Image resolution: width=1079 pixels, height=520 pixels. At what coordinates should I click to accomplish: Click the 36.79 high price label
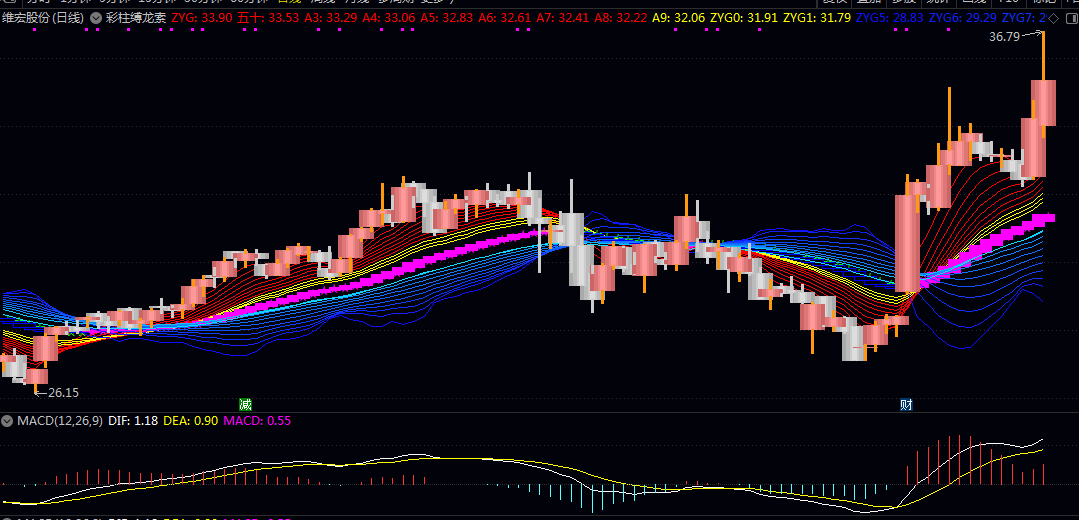1004,37
